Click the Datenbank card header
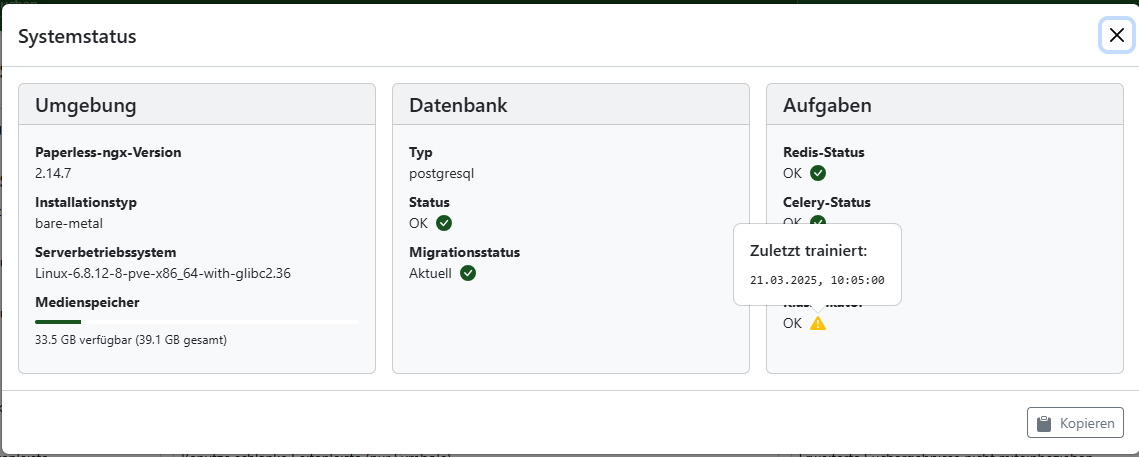 coord(570,105)
